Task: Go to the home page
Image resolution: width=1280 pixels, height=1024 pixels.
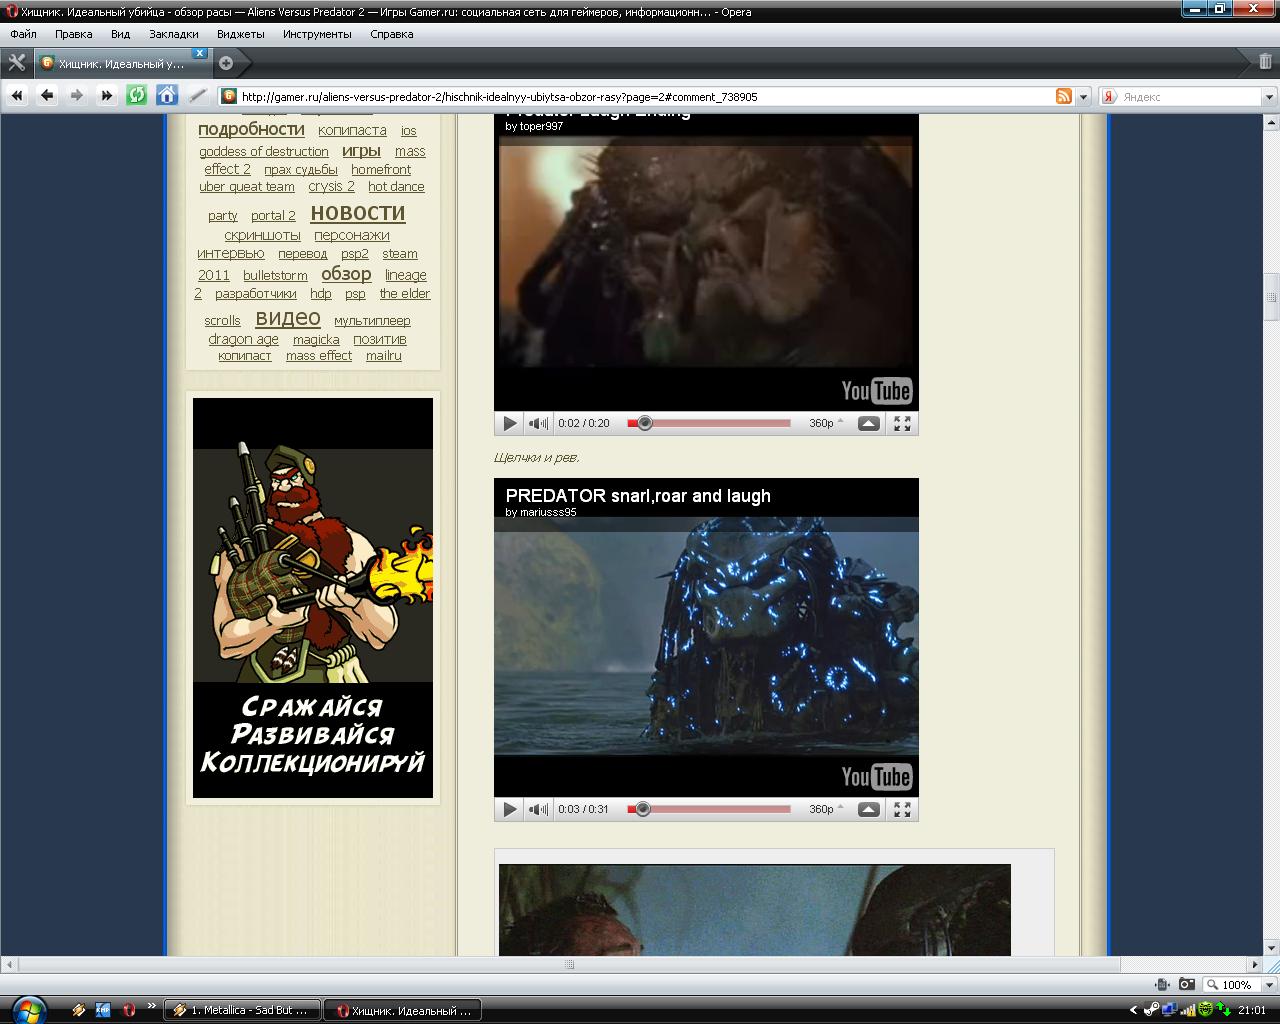Action: pyautogui.click(x=168, y=96)
